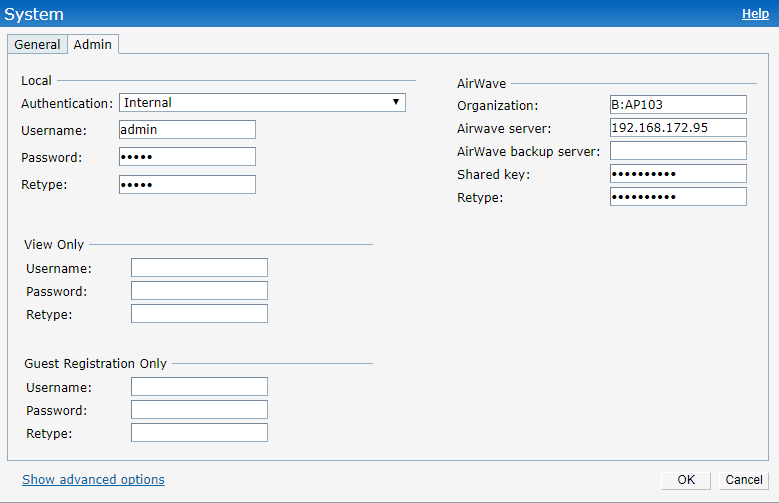Focus the View Only Username field

click(199, 267)
